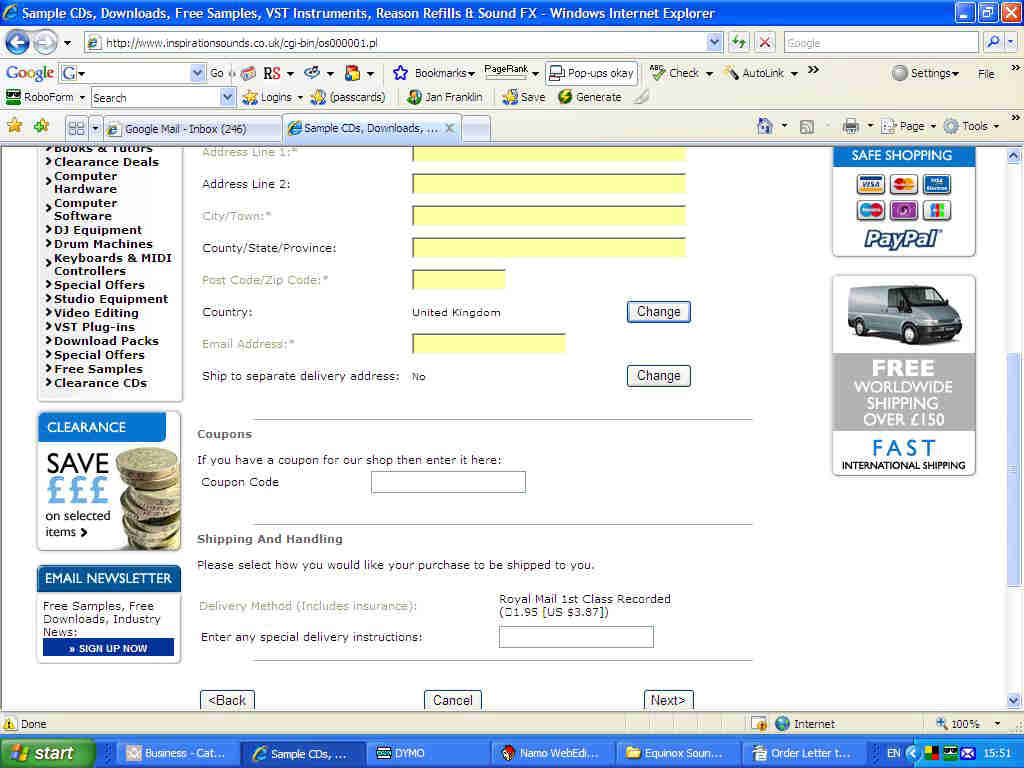Click the RoboForm Save button
This screenshot has width=1024, height=768.
click(523, 97)
